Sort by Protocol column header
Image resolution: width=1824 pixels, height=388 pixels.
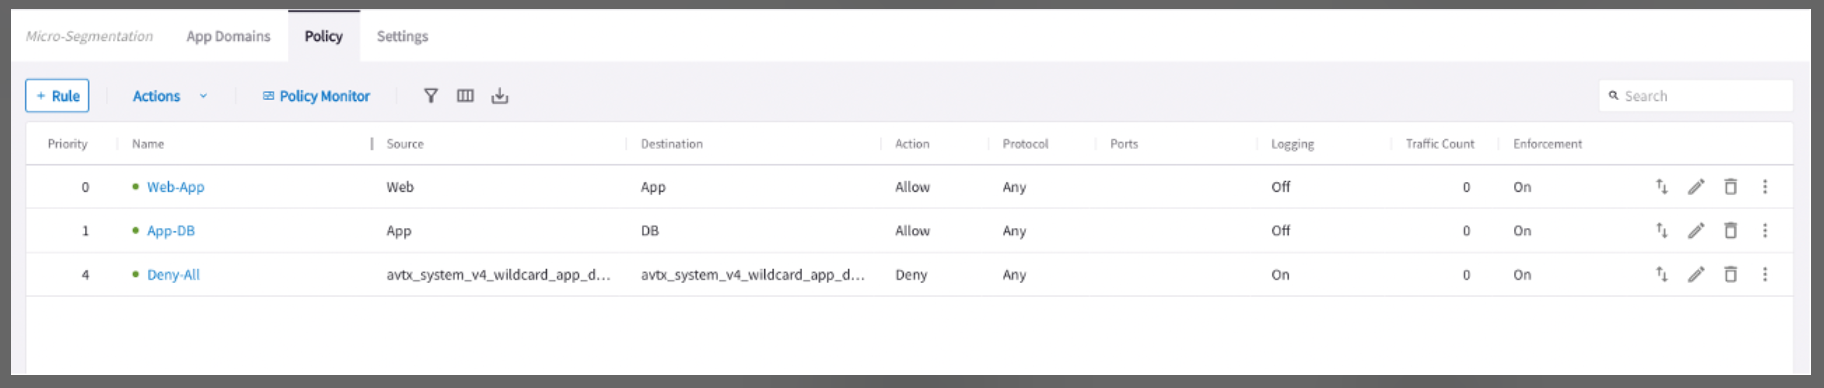[x=1025, y=144]
